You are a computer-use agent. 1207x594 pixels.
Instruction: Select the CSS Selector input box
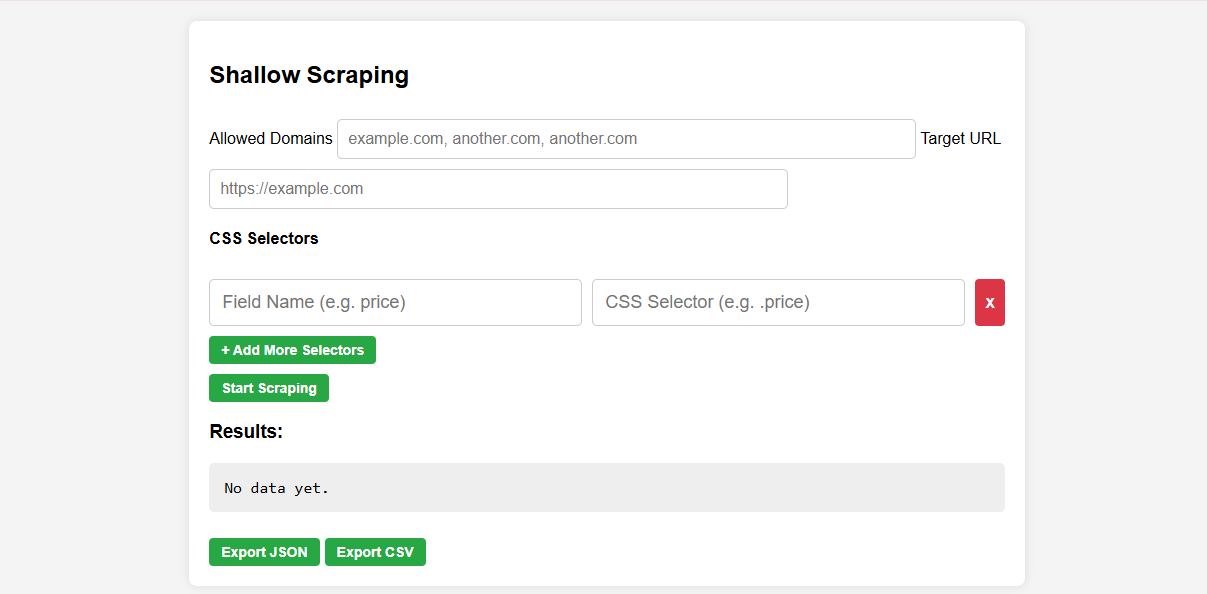[778, 302]
